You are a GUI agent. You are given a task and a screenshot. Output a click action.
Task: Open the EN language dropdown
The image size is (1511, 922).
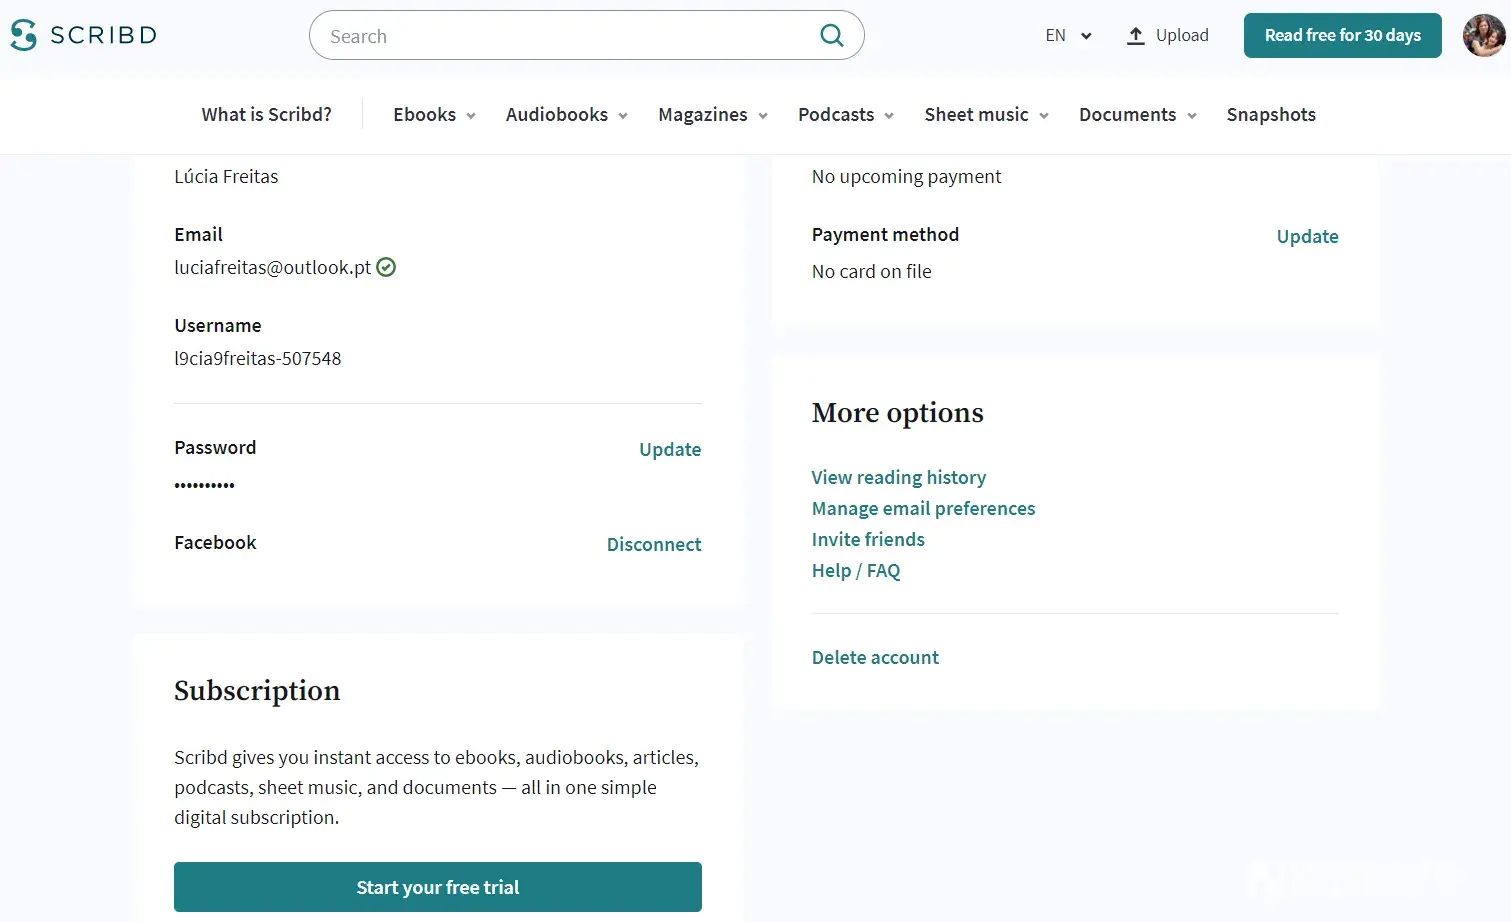[1068, 36]
